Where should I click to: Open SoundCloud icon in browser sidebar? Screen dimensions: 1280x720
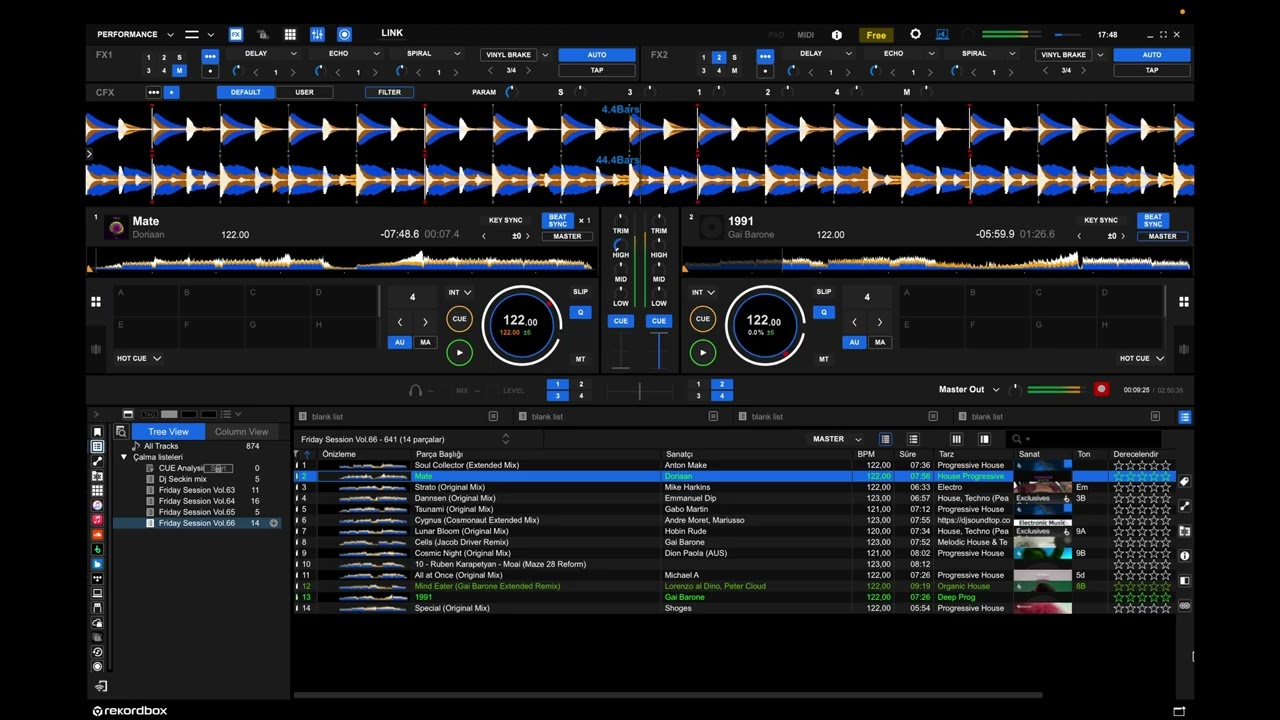(97, 535)
